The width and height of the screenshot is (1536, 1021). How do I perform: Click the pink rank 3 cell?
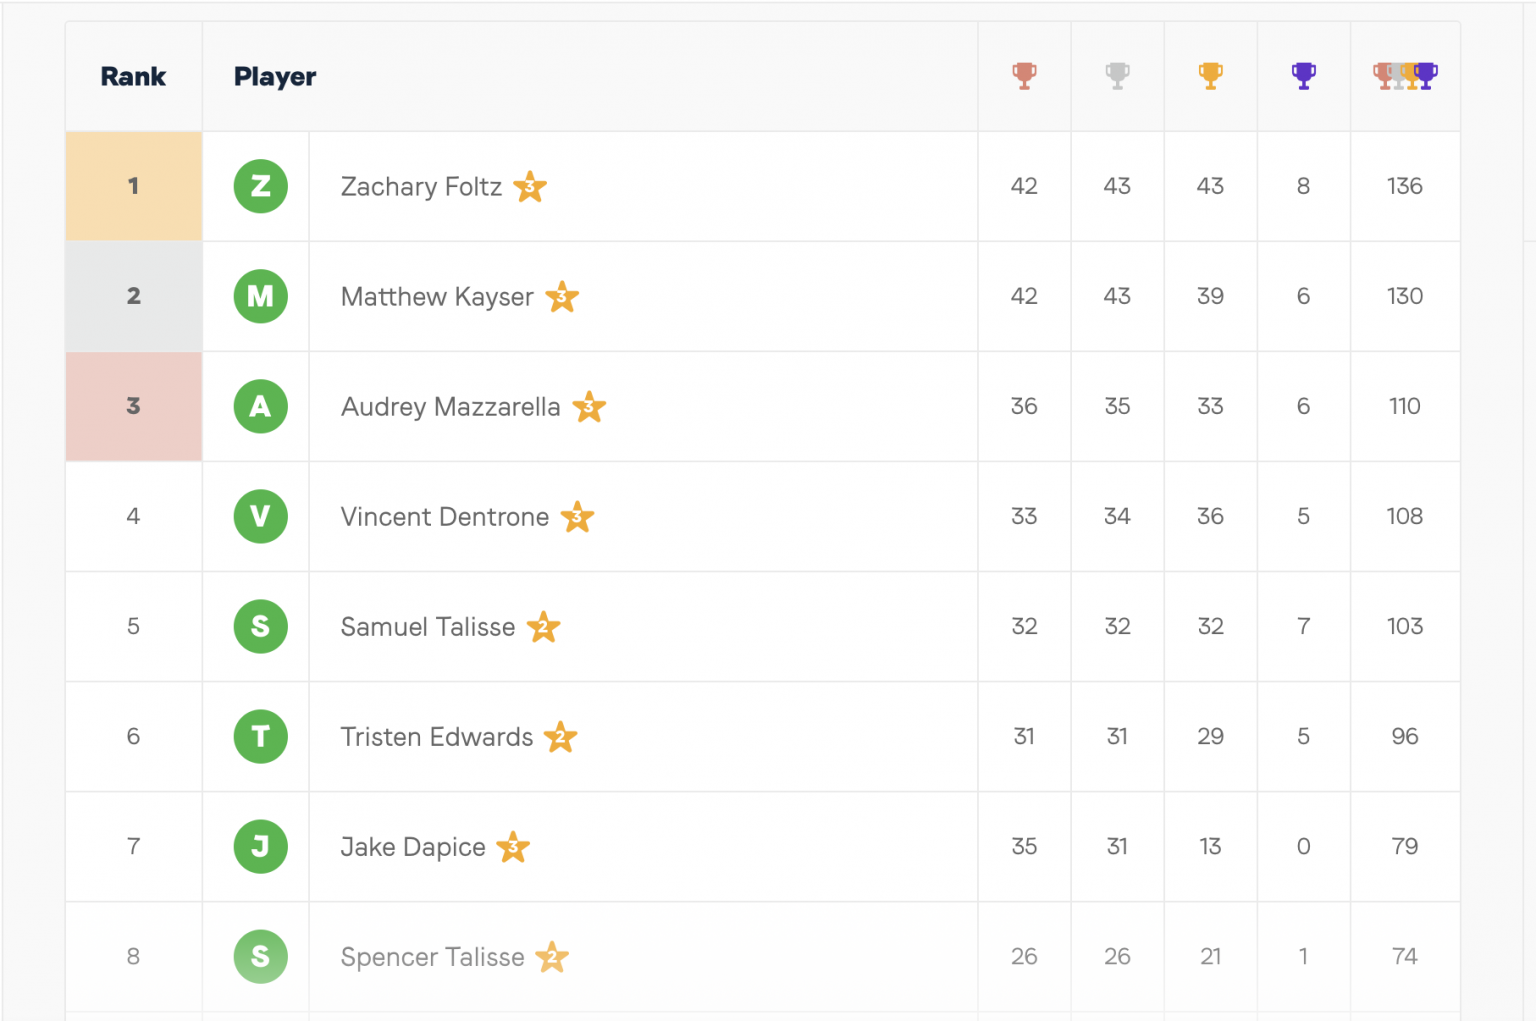coord(134,406)
